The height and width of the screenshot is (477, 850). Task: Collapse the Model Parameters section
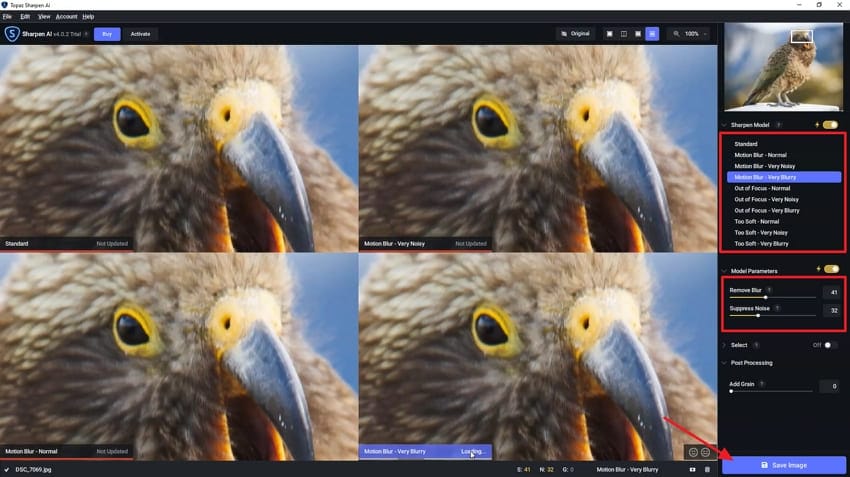tap(724, 270)
